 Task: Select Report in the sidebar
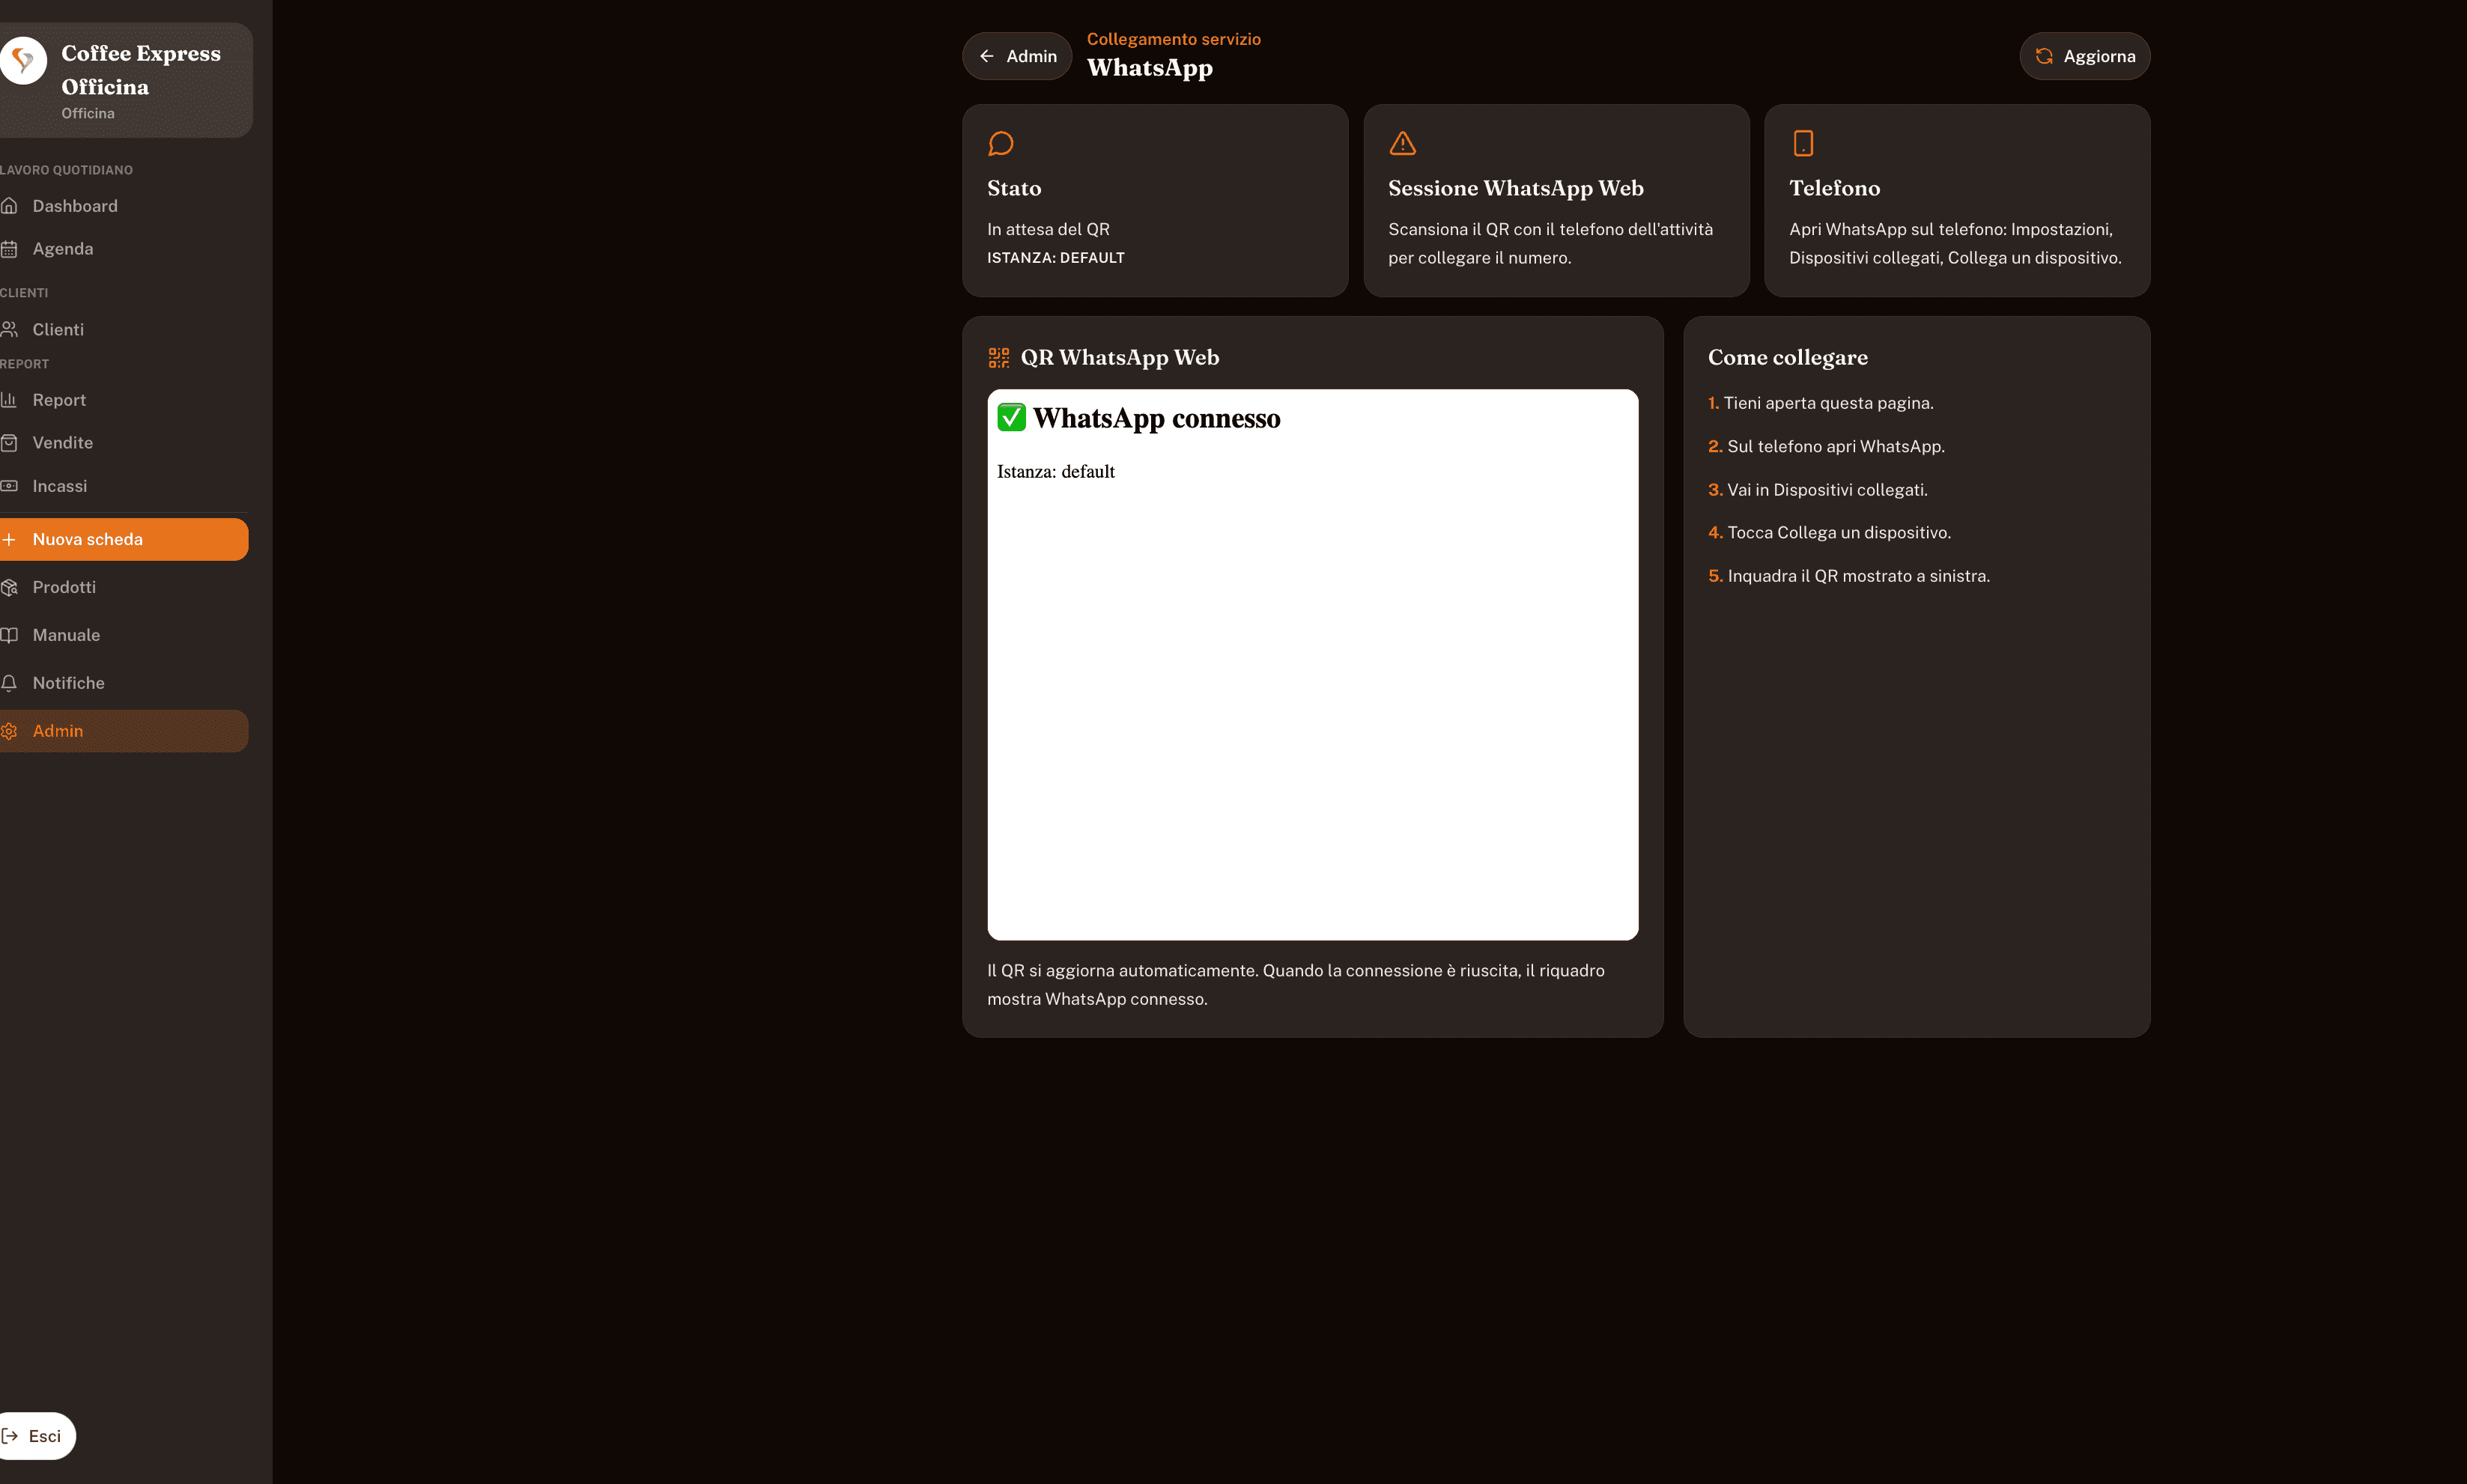tap(124, 400)
